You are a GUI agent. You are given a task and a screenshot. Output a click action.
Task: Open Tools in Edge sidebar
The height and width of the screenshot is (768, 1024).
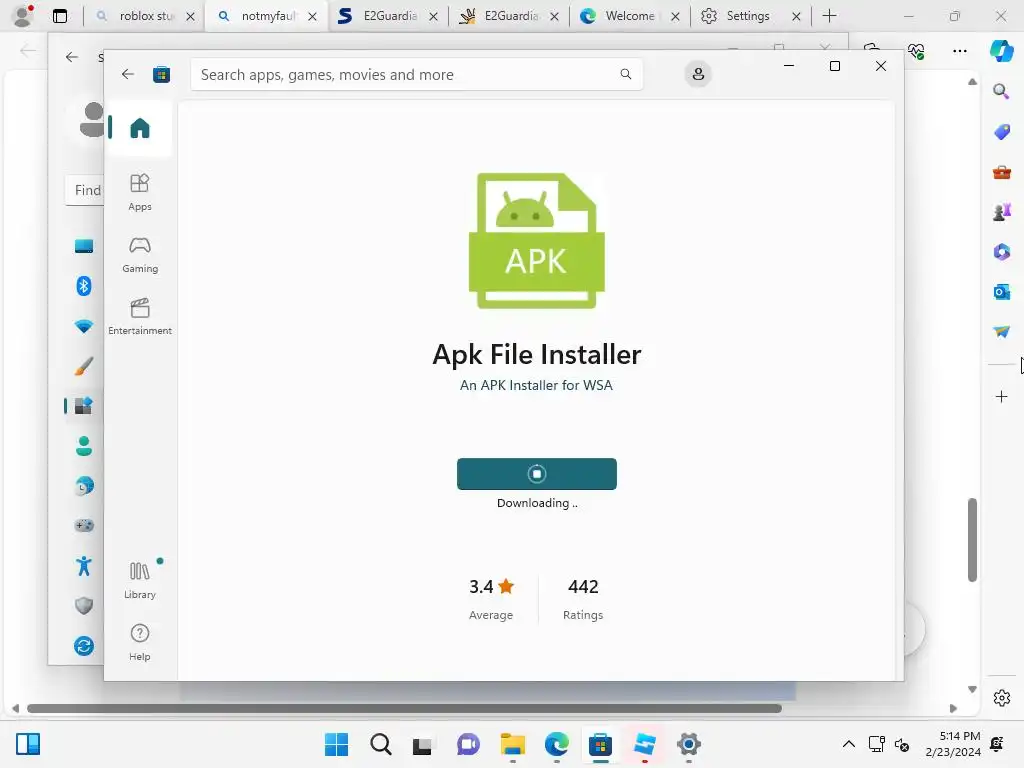1002,172
